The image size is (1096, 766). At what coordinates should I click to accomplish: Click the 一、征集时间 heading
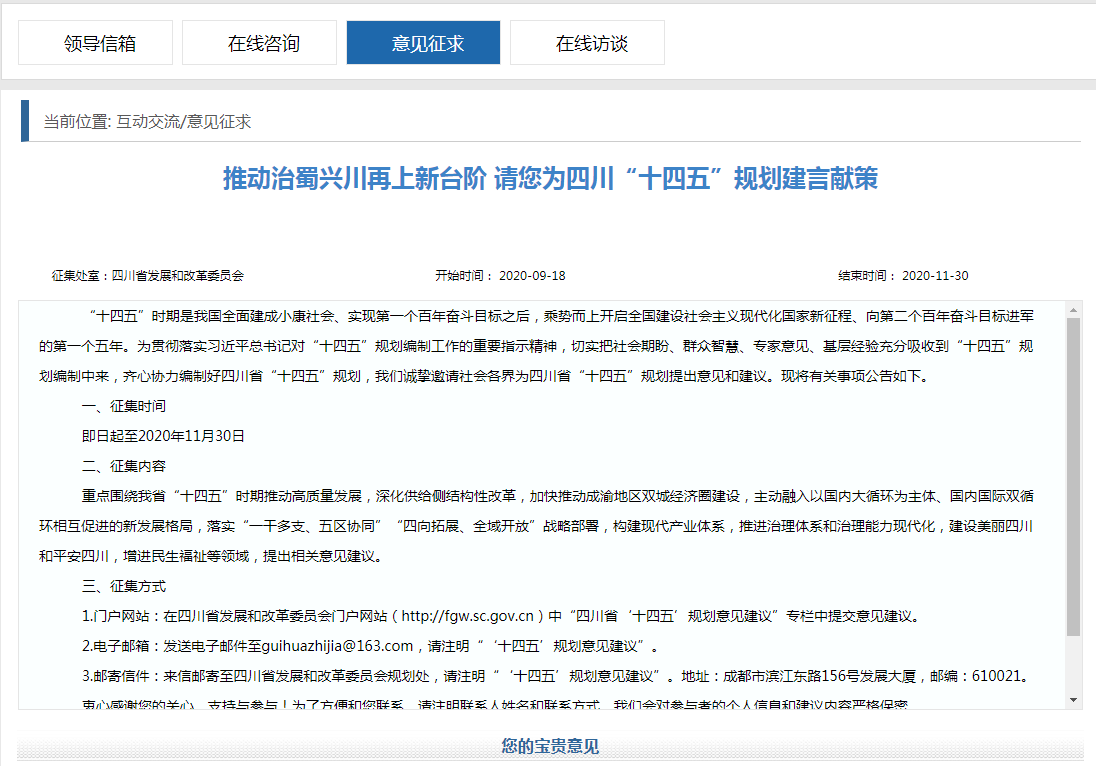(x=124, y=407)
